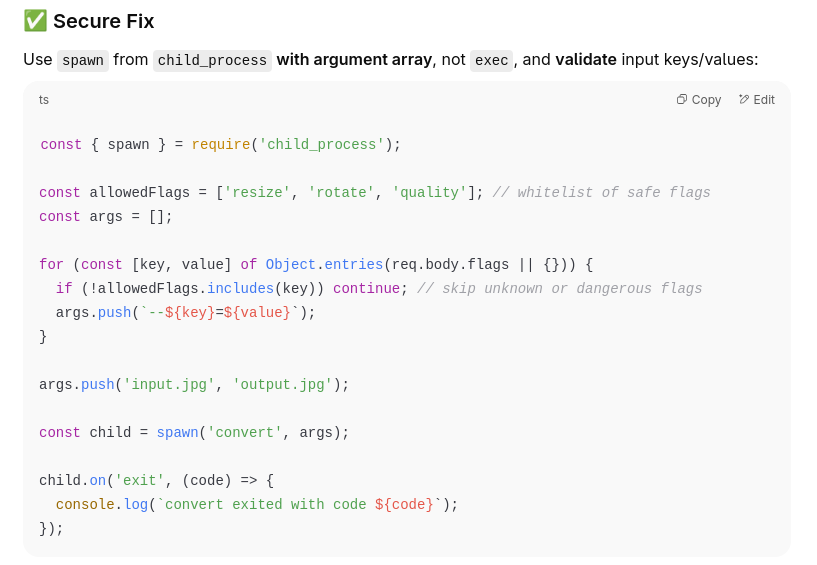Click the for loop Object.entries line
Viewport: 817px width, 565px height.
pos(316,264)
